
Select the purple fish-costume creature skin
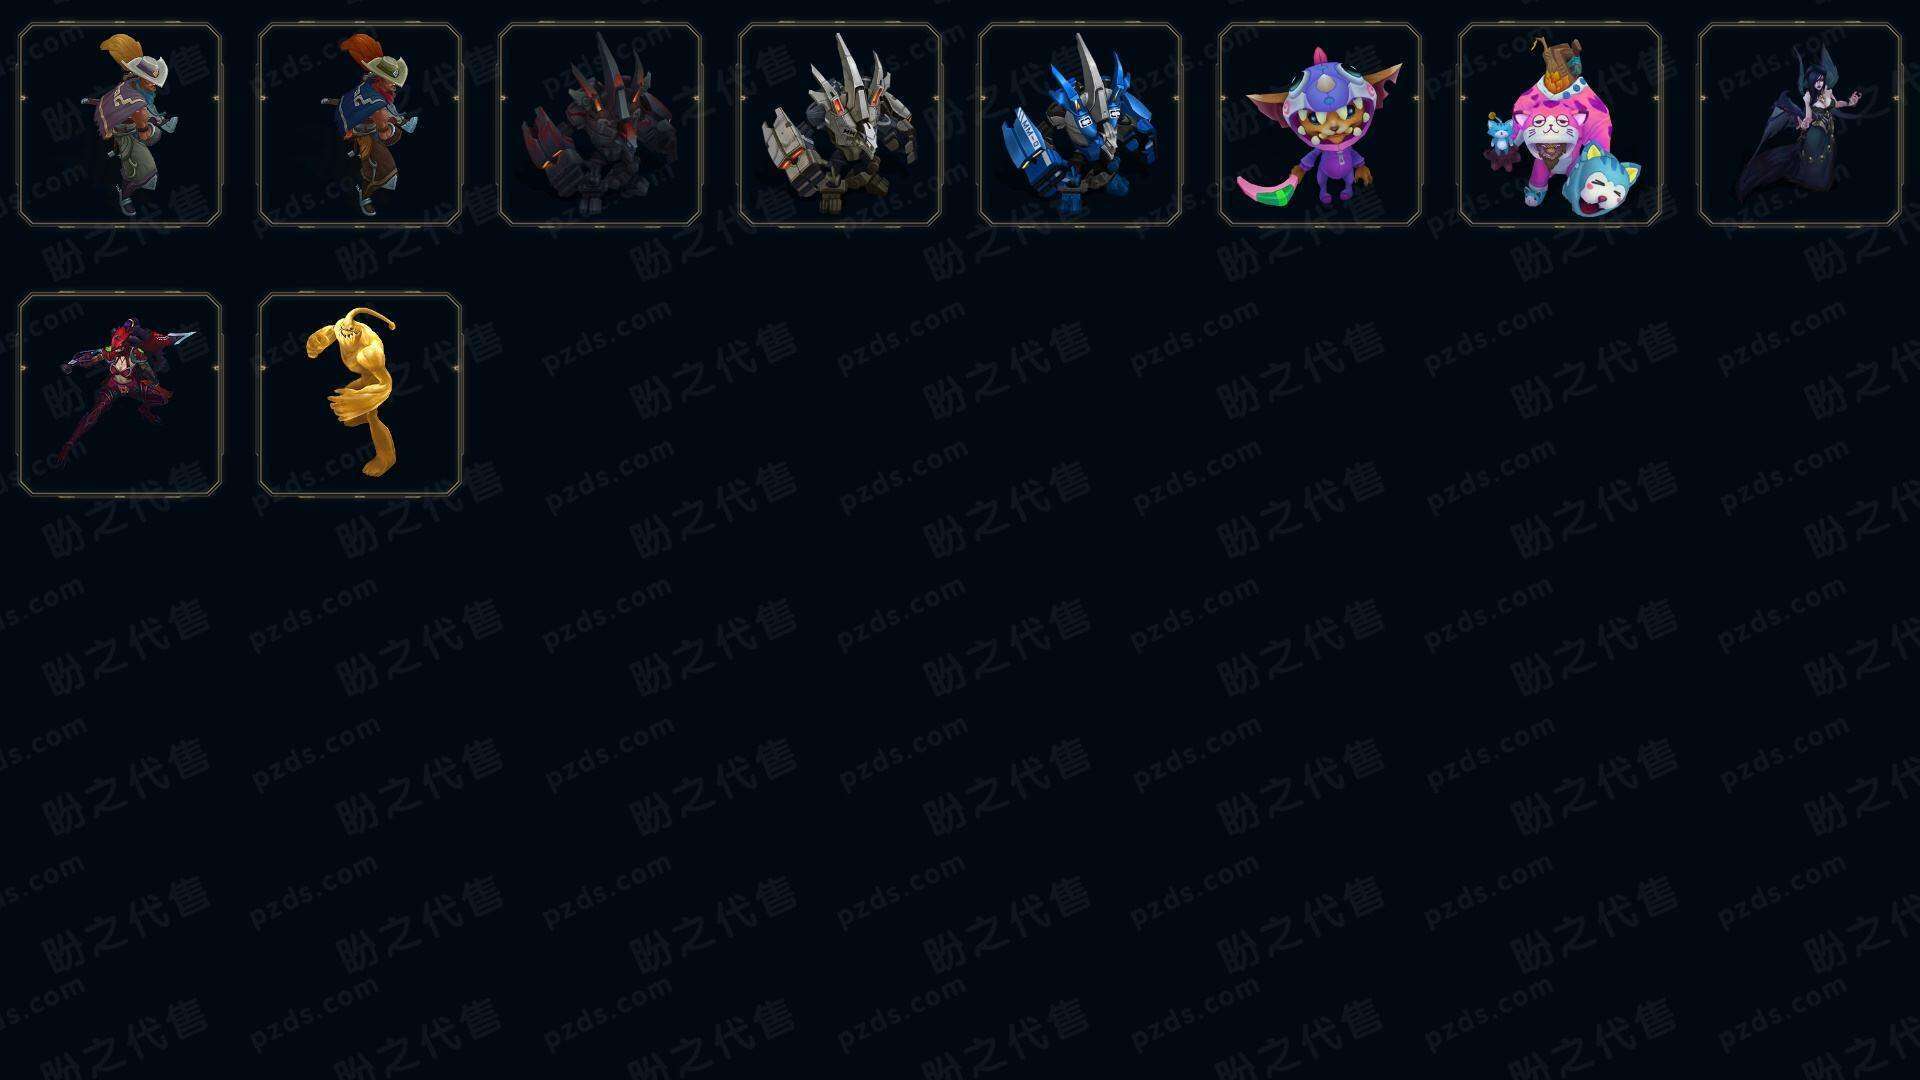coord(1320,125)
